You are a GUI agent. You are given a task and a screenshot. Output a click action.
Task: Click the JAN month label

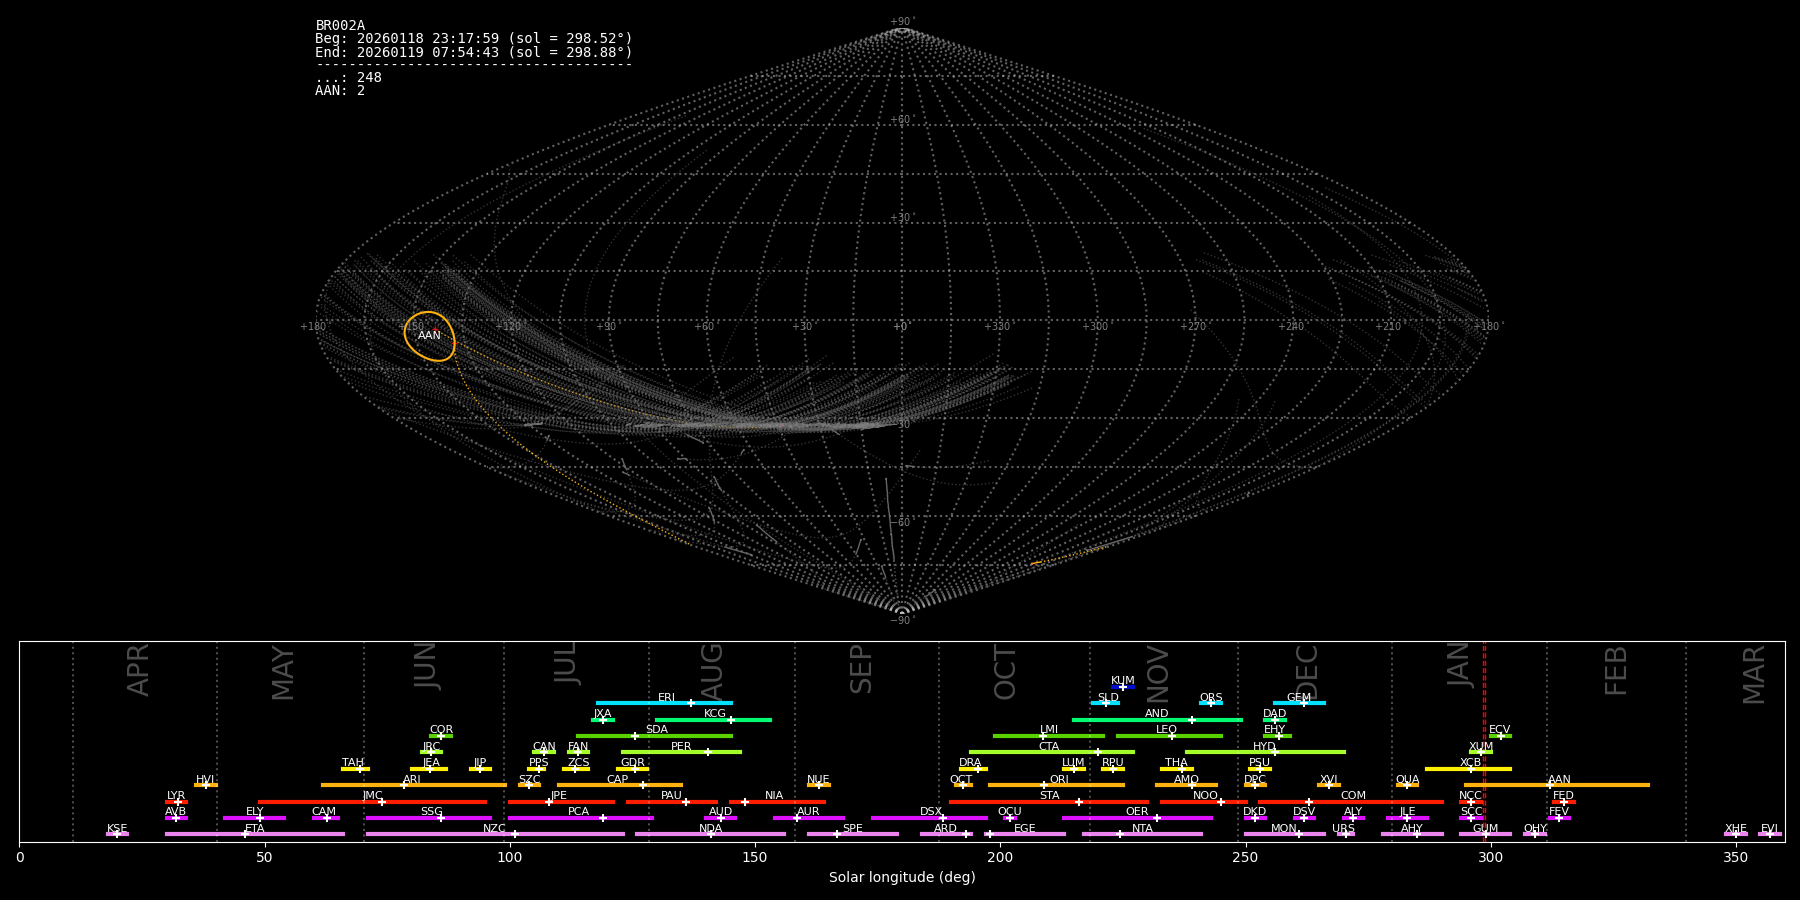1459,664
